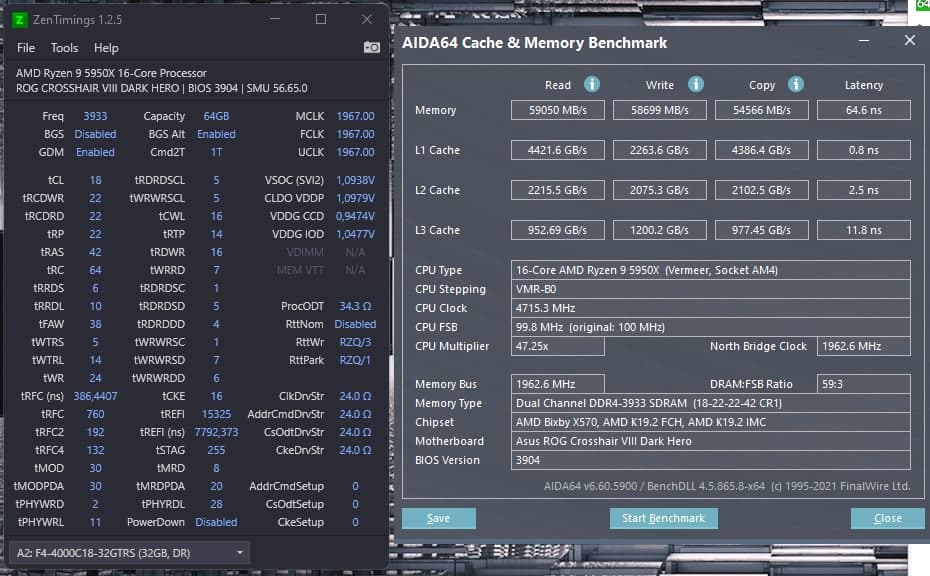Click the Copy info icon in AIDA64
The image size is (930, 576).
pos(795,84)
